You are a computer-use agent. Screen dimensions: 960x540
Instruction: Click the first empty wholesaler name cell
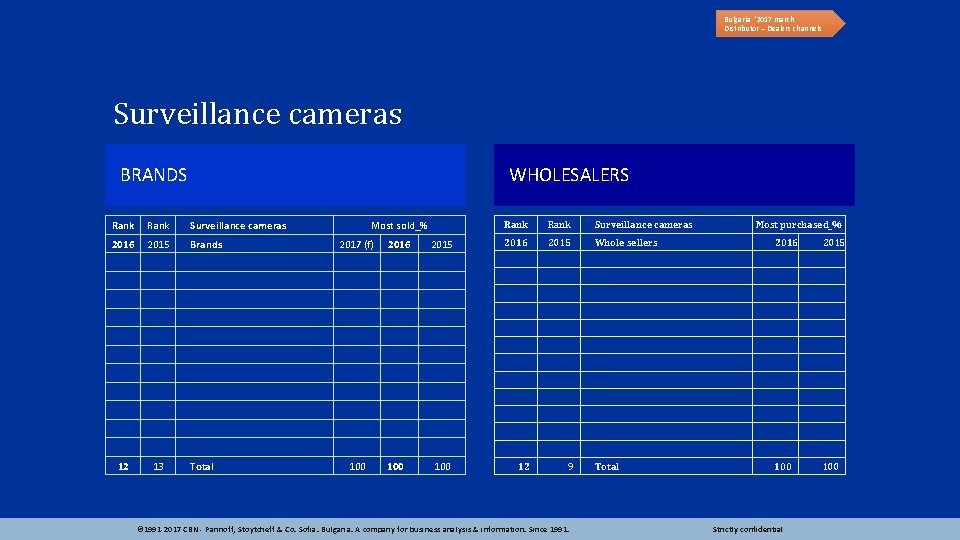(666, 260)
